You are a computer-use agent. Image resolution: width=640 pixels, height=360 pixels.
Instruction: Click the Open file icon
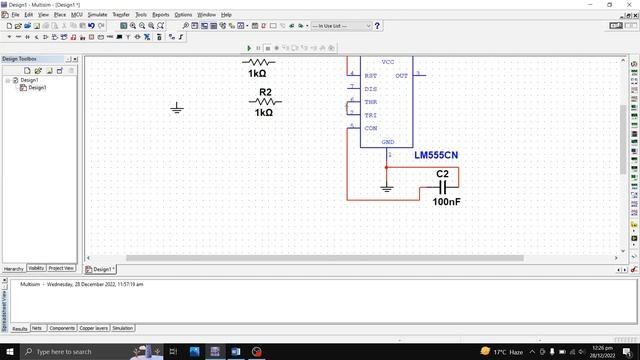18,26
